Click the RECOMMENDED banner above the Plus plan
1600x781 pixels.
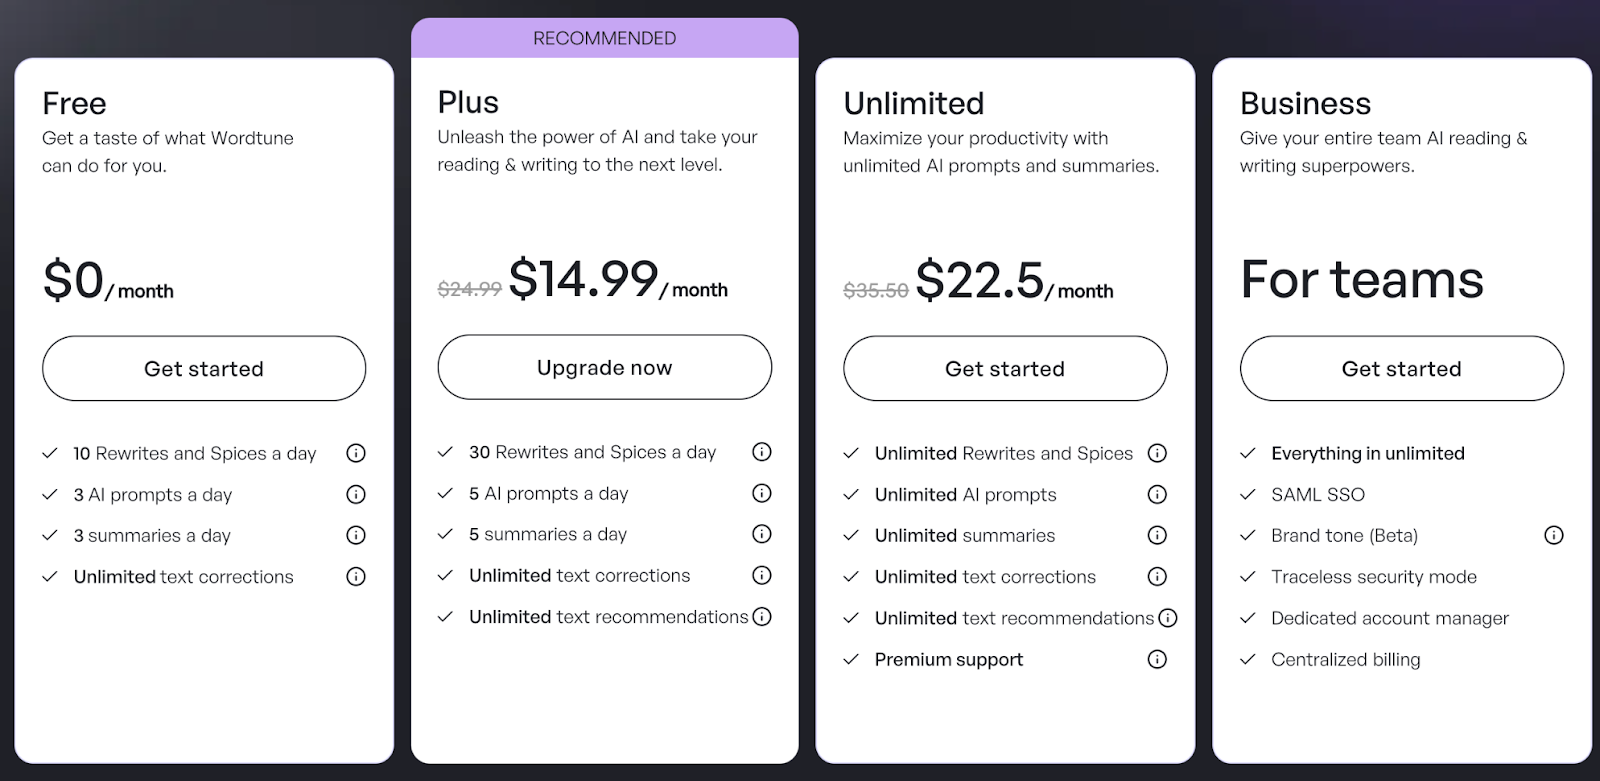604,38
